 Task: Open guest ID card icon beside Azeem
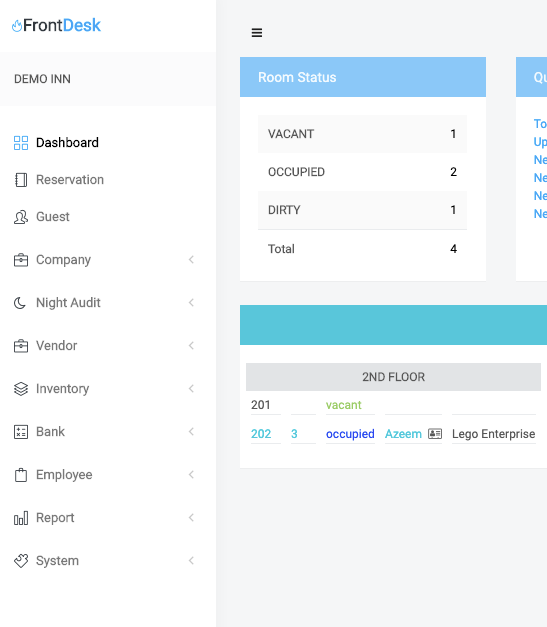[435, 433]
